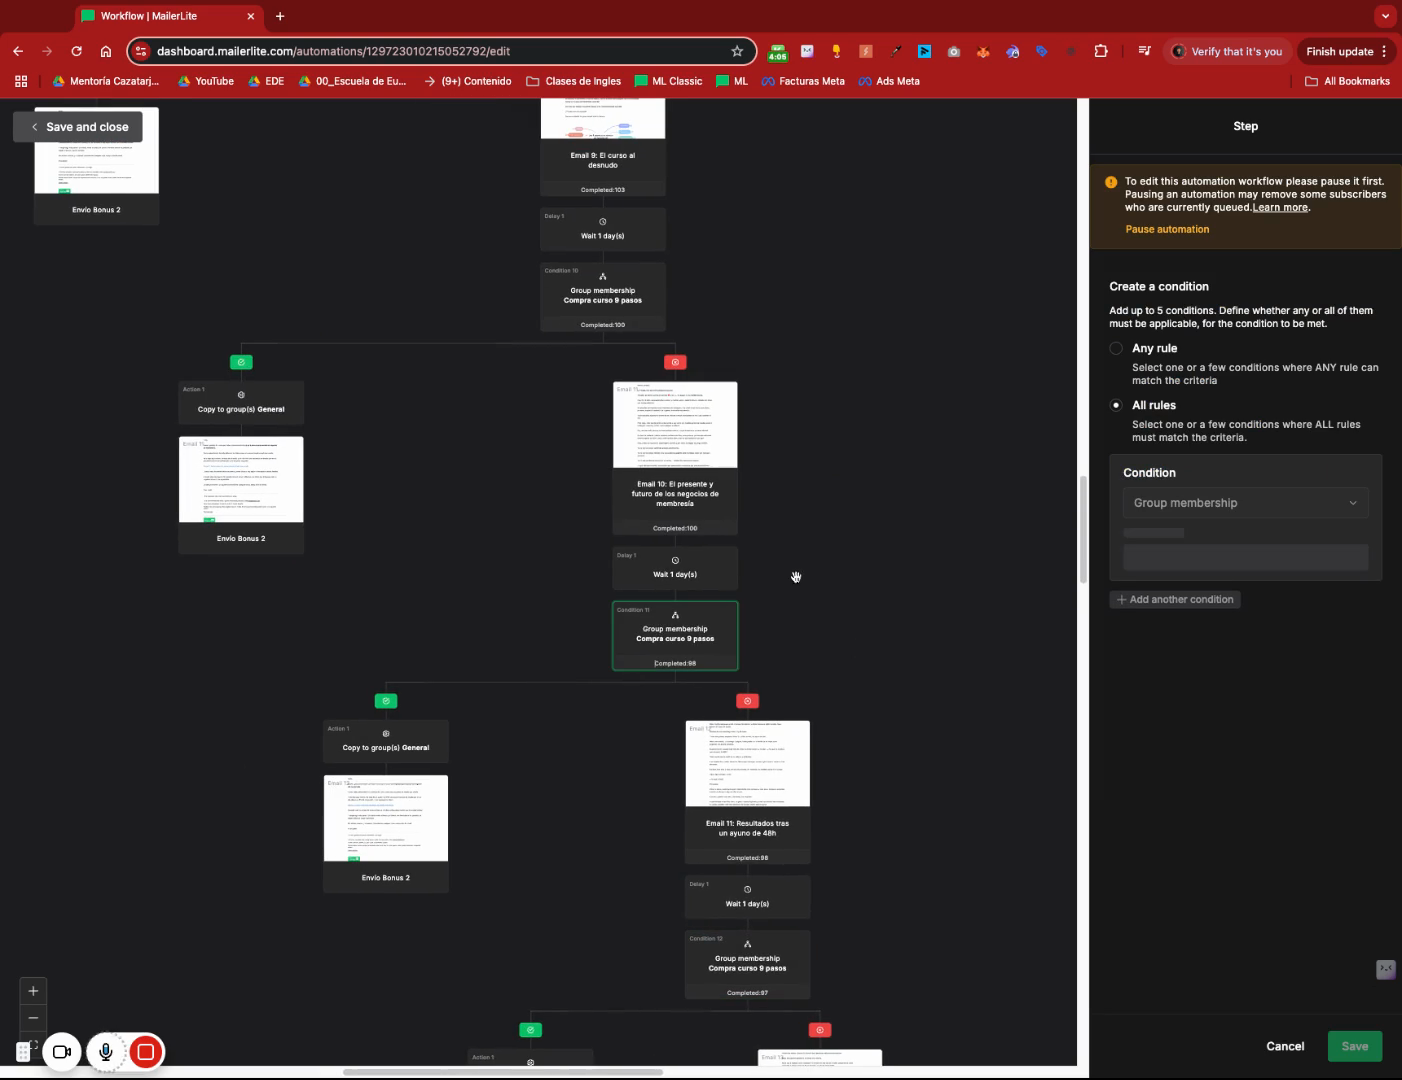1402x1080 pixels.
Task: Open the Email 11 Resultados thumbnail
Action: pyautogui.click(x=747, y=764)
